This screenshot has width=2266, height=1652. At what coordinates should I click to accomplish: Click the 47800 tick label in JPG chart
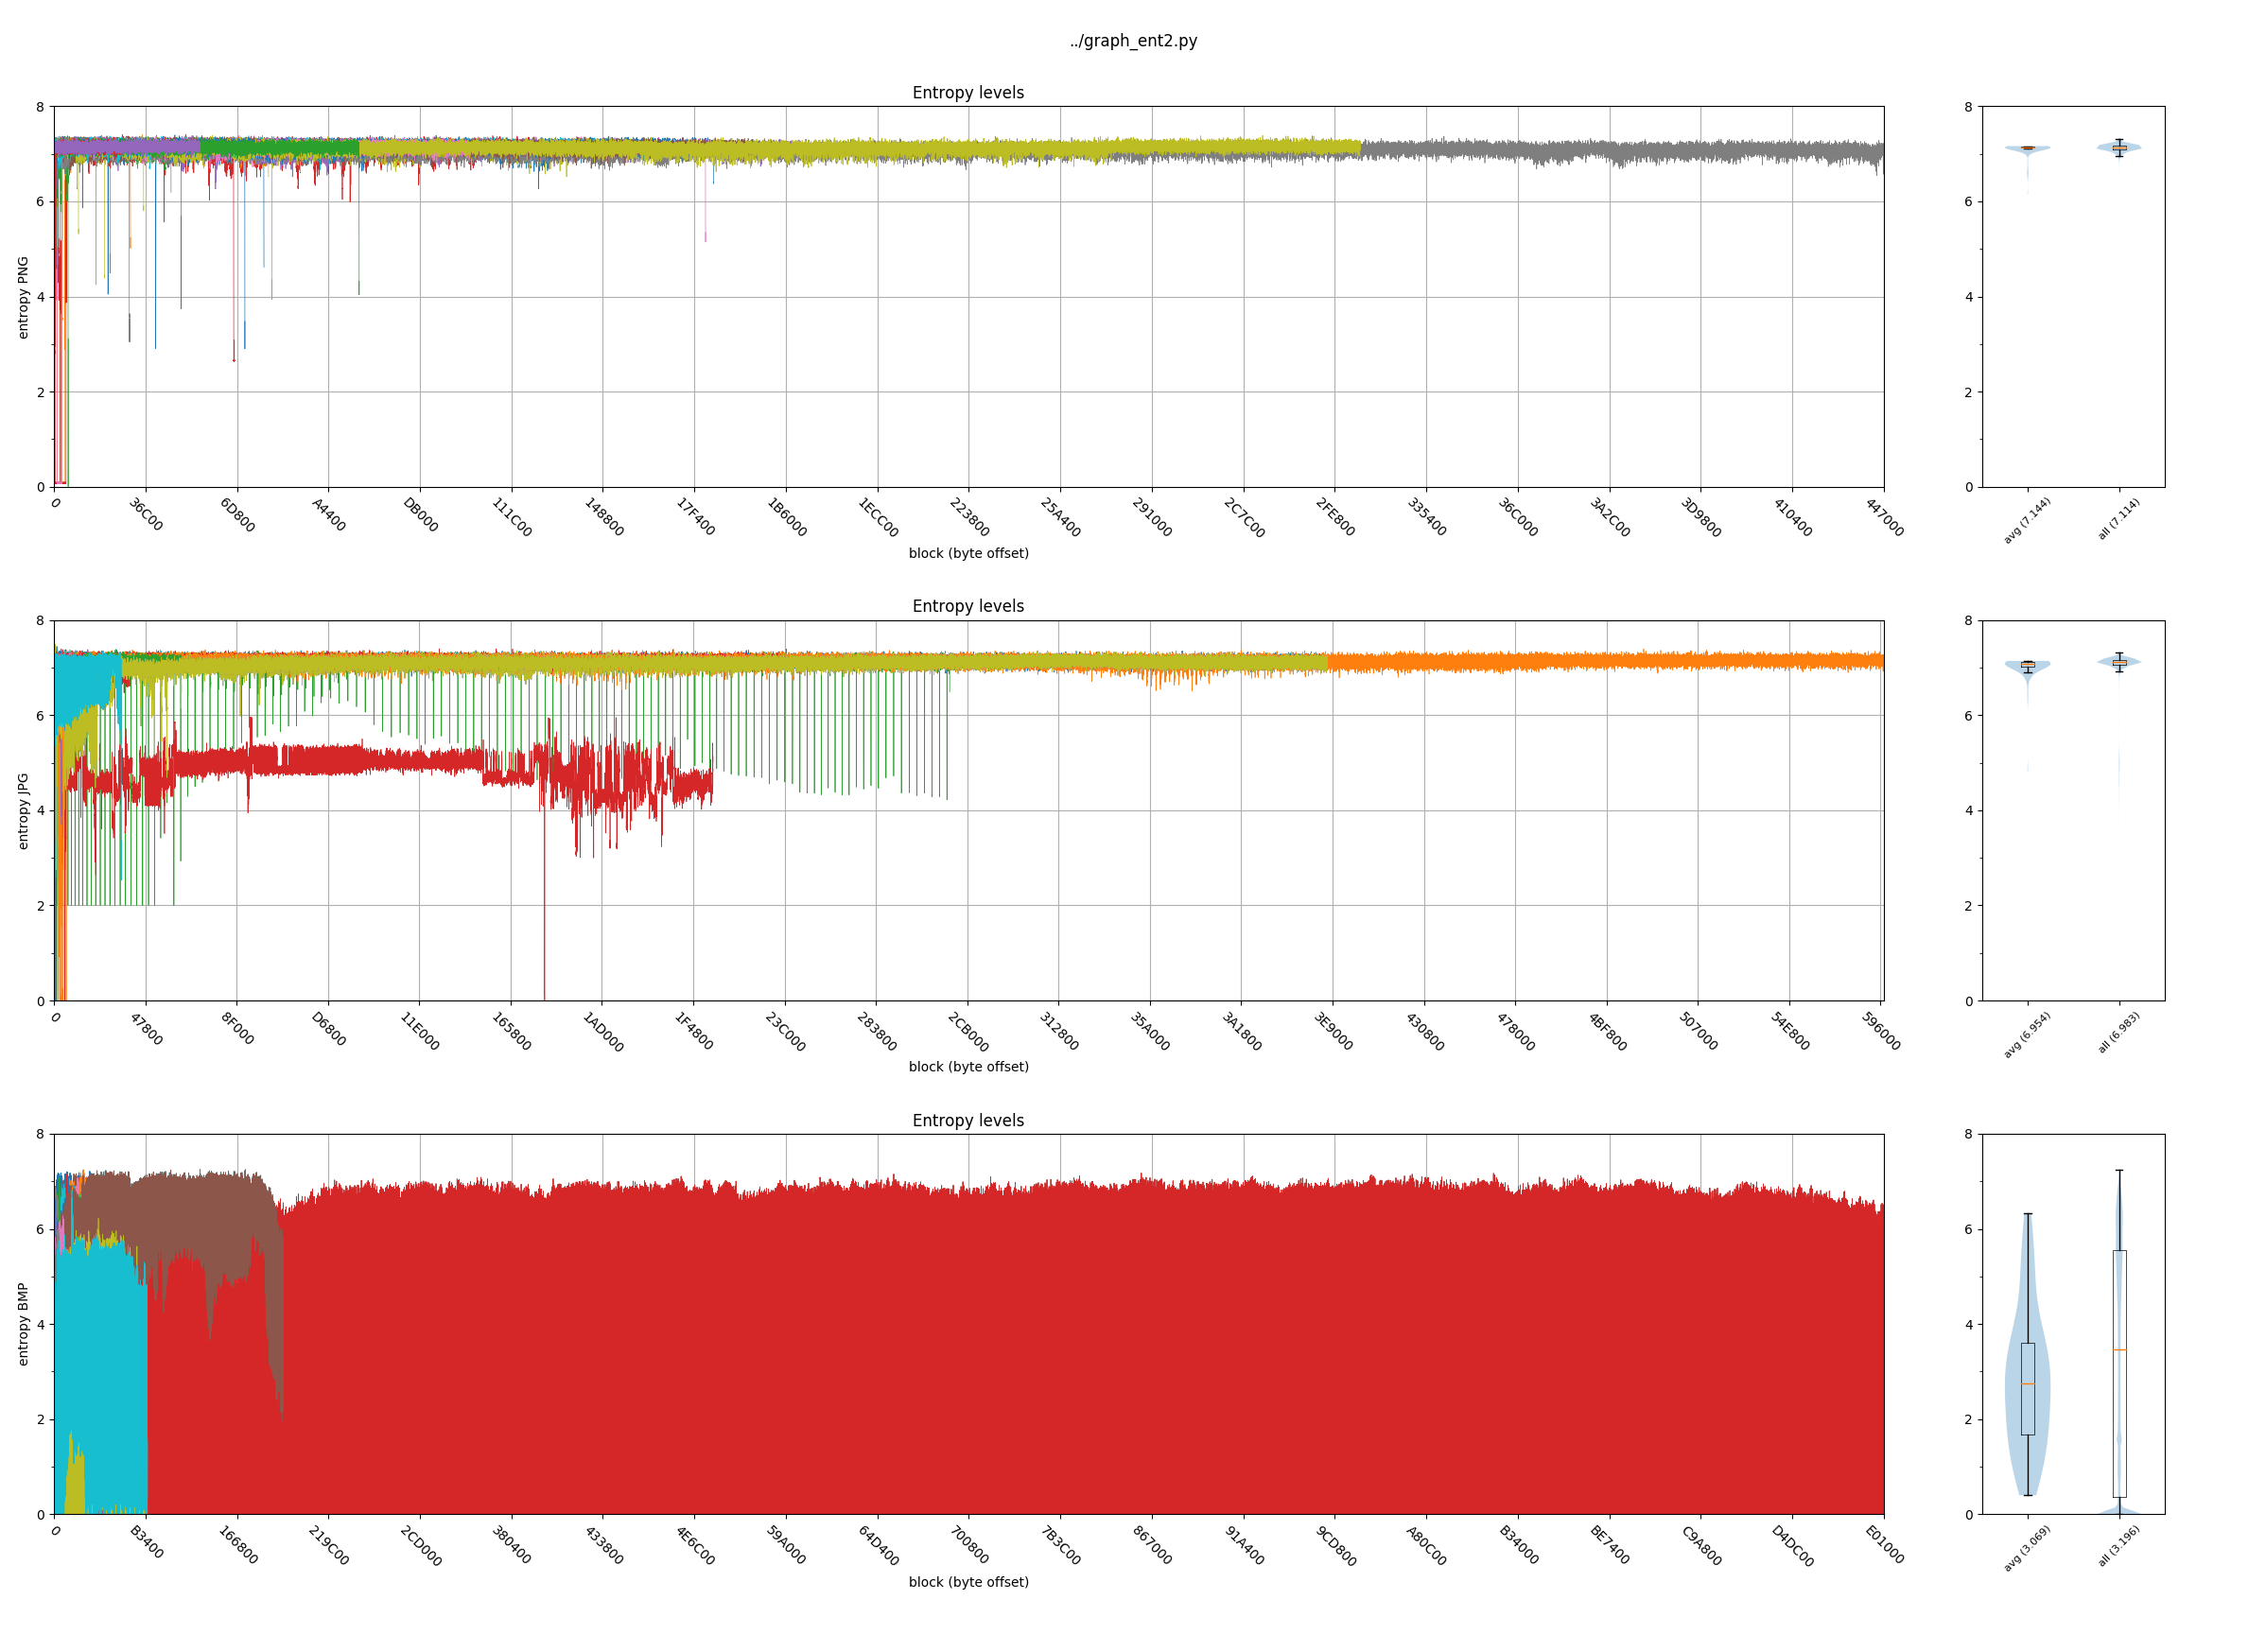(147, 1029)
